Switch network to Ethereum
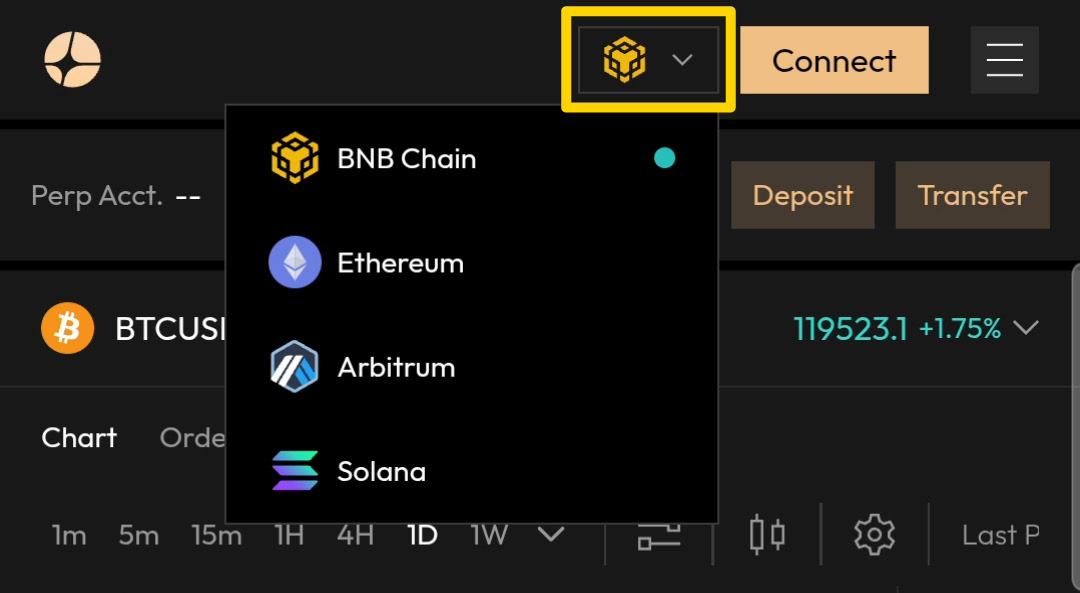Viewport: 1080px width, 593px height. pyautogui.click(x=400, y=263)
